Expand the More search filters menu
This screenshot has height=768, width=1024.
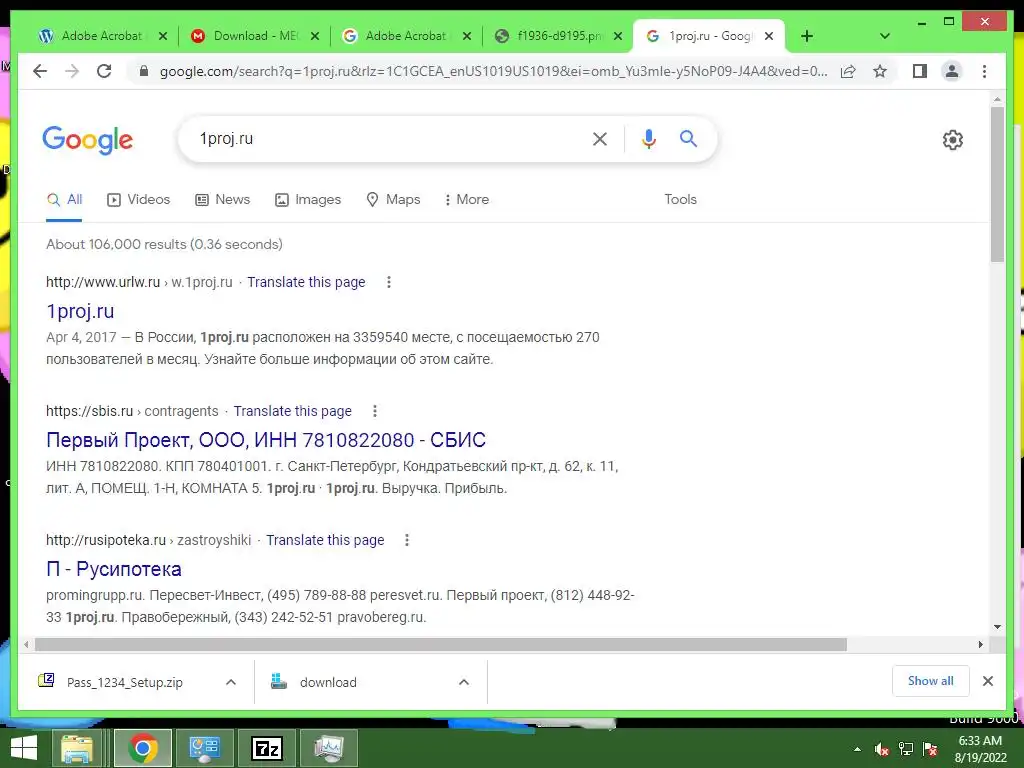click(466, 199)
